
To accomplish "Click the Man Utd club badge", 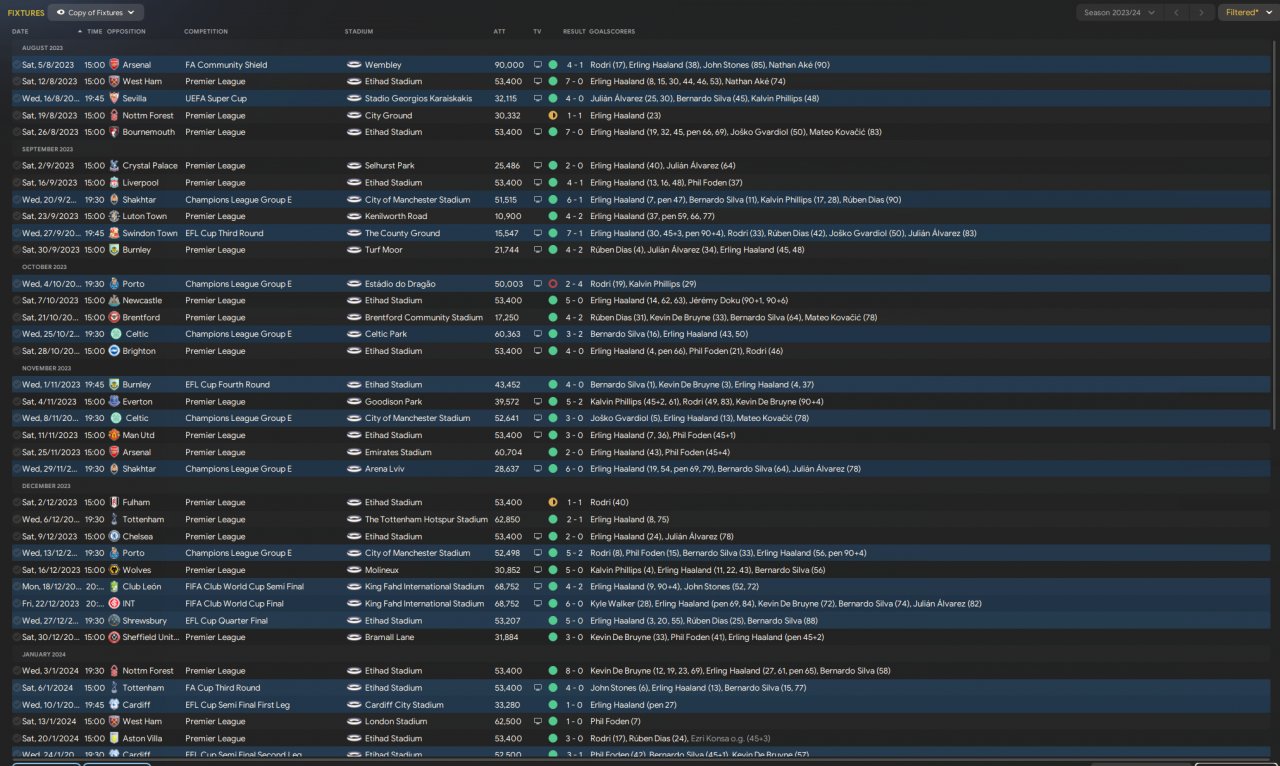I will coord(114,435).
